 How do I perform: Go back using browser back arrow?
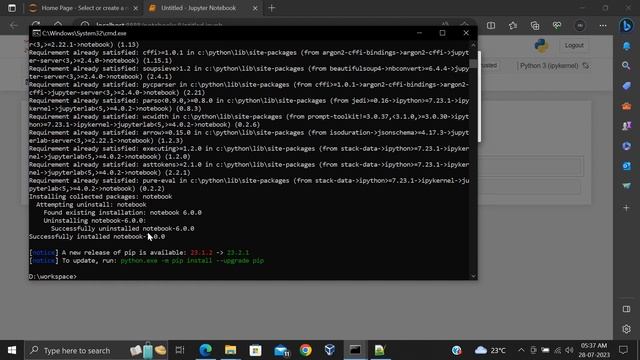pos(13,25)
